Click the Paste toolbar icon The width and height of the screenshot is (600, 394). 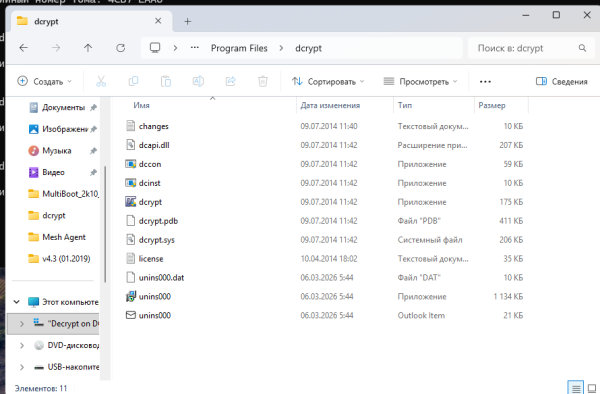click(x=166, y=81)
